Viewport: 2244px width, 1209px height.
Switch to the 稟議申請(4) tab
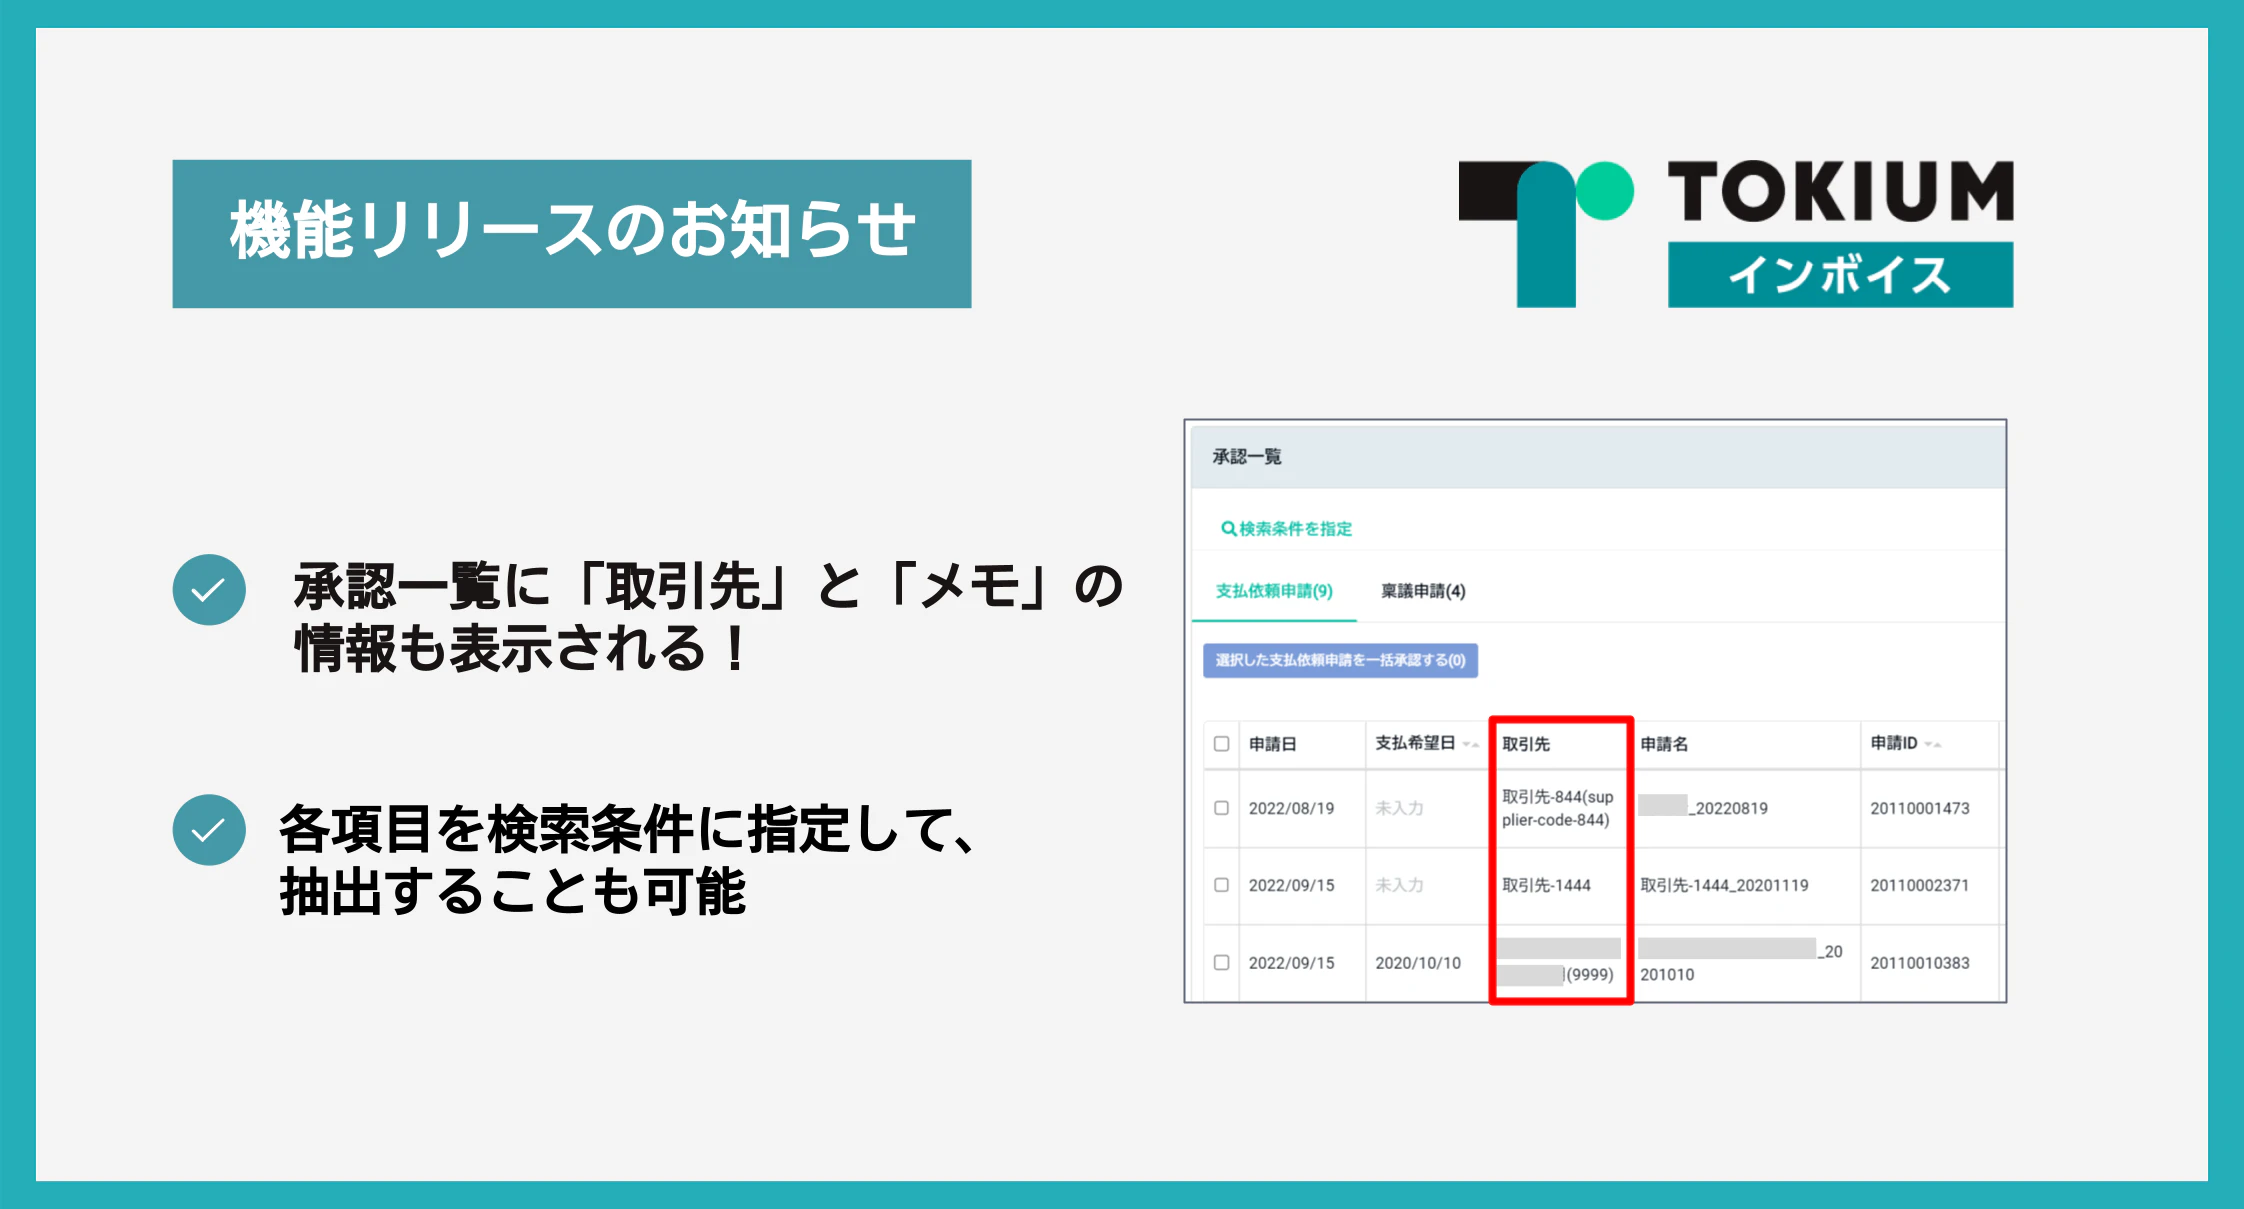pyautogui.click(x=1423, y=591)
